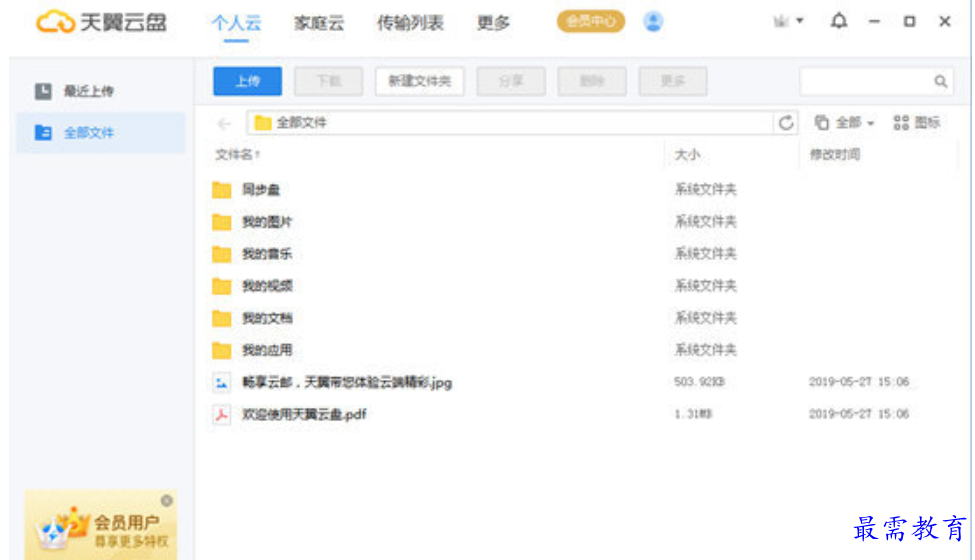This screenshot has height=560, width=975.
Task: Select 最近上传 in sidebar
Action: pyautogui.click(x=101, y=91)
